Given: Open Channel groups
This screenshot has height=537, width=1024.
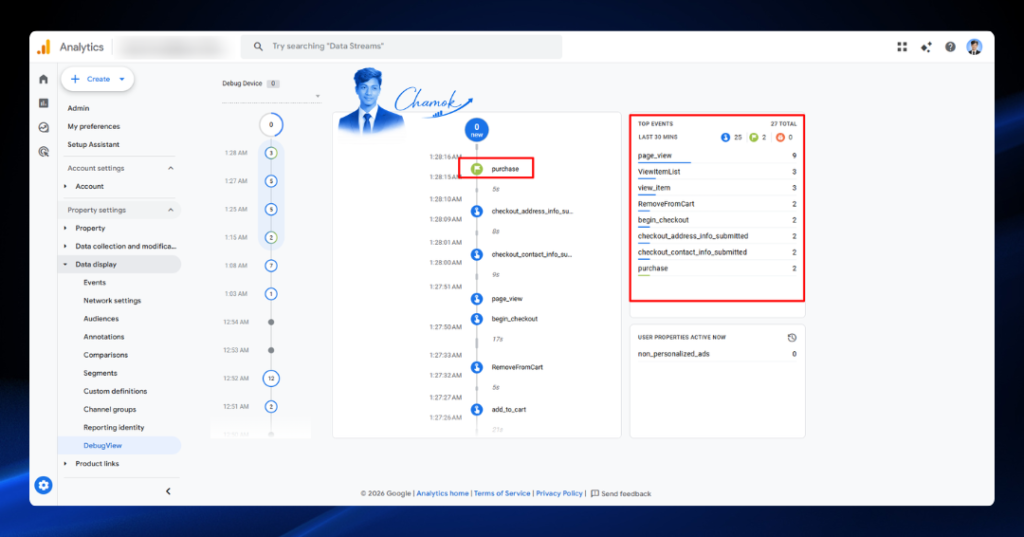Looking at the screenshot, I should 110,410.
